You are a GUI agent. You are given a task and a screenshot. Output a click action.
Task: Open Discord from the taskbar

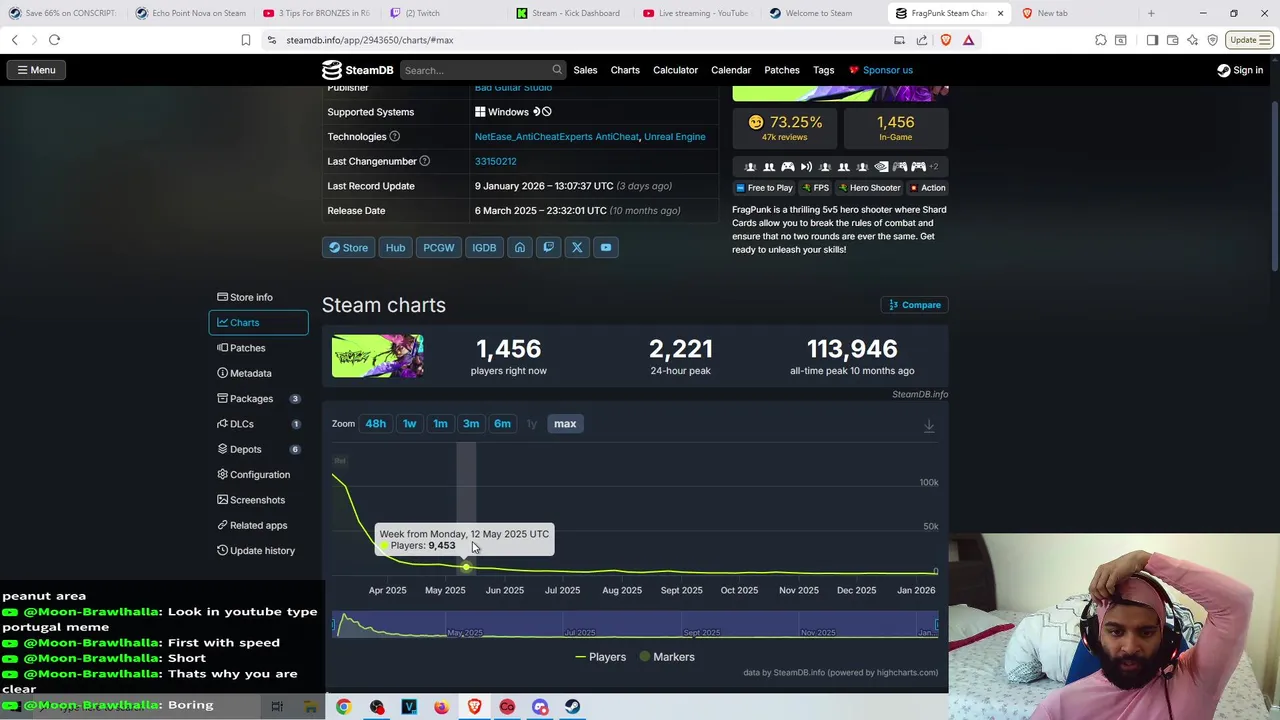point(540,707)
